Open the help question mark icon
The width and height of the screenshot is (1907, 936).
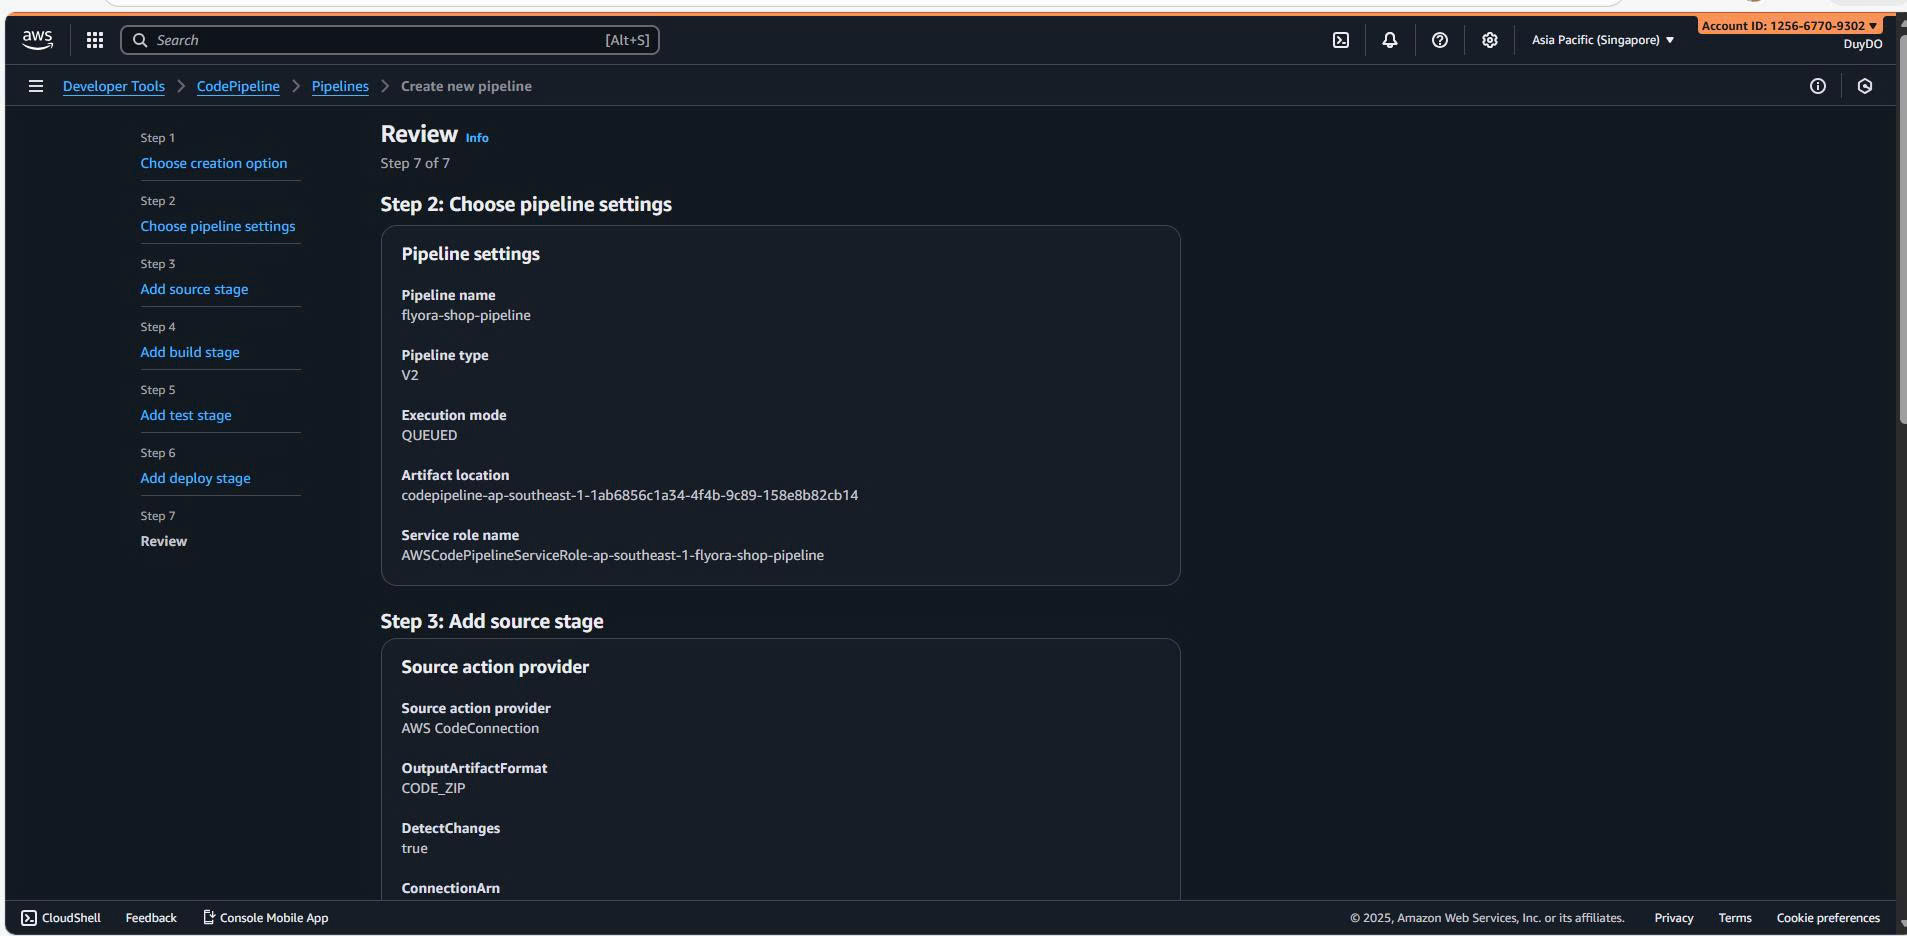tap(1440, 40)
